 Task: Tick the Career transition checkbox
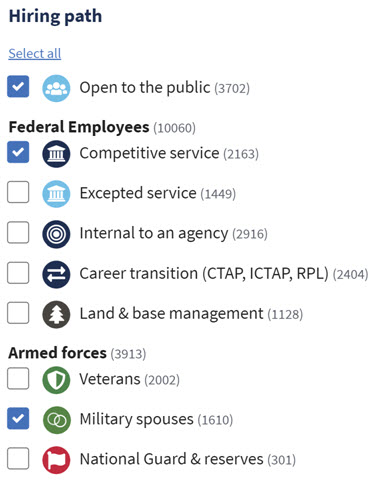pyautogui.click(x=18, y=272)
